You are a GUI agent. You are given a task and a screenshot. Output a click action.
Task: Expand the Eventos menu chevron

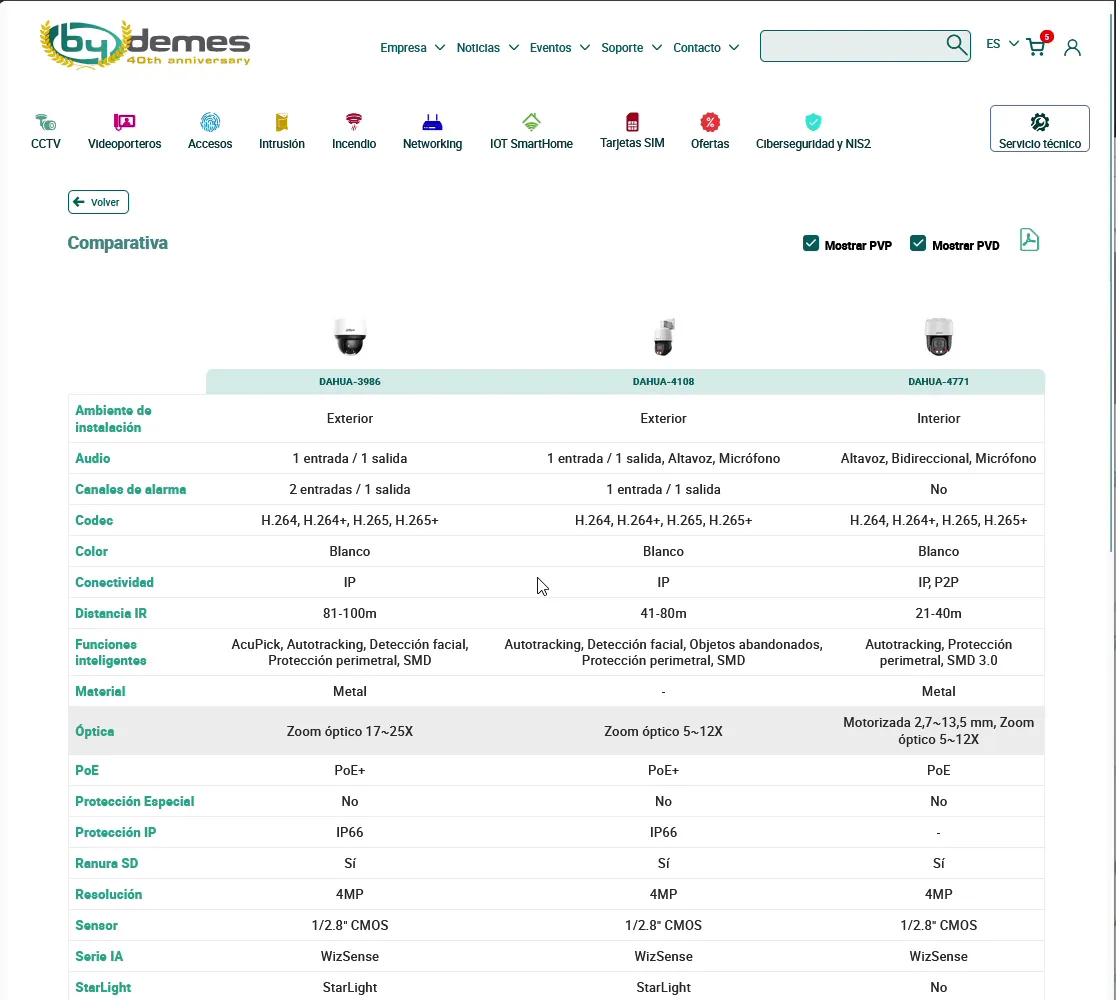(585, 48)
